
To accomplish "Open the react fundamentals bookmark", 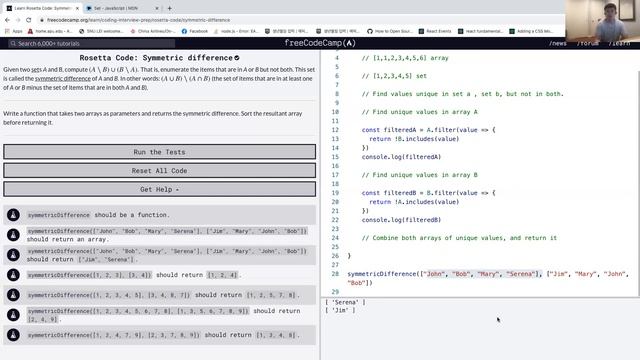I will coord(480,31).
